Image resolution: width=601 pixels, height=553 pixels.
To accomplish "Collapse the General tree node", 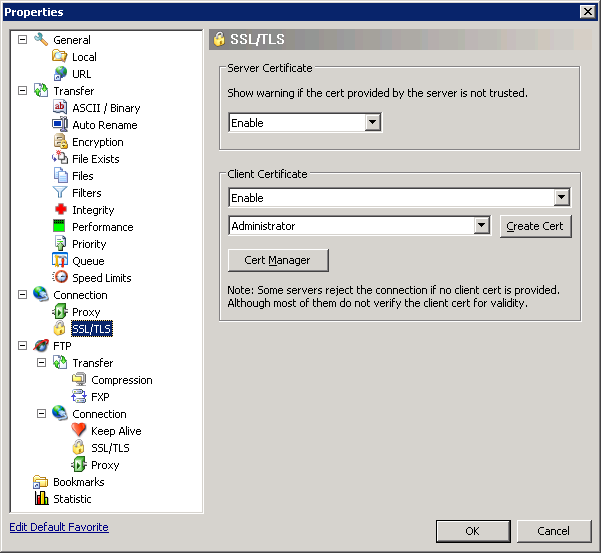I will click(23, 40).
